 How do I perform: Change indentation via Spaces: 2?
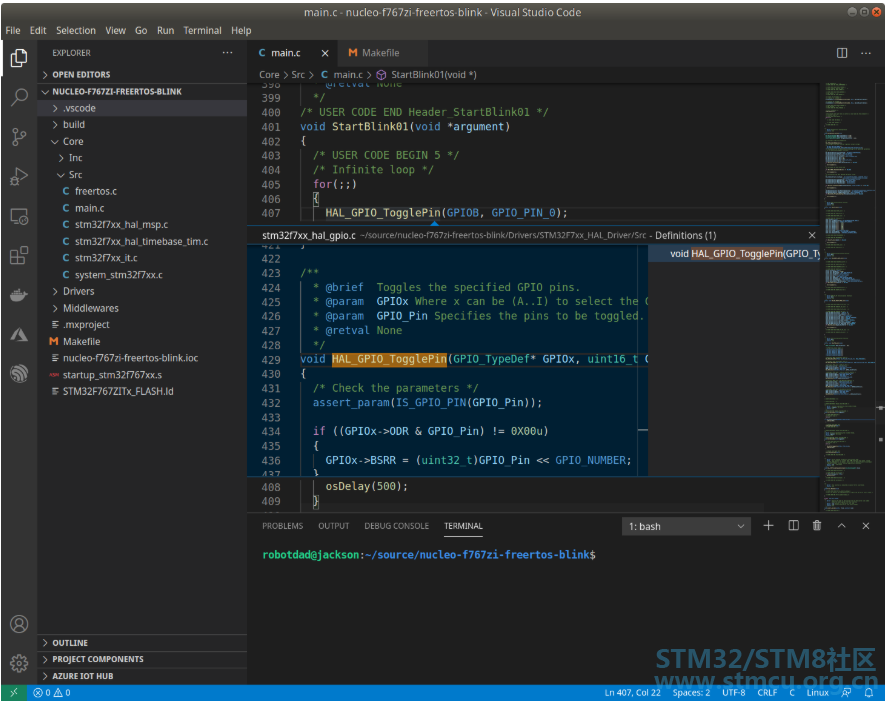[x=691, y=693]
